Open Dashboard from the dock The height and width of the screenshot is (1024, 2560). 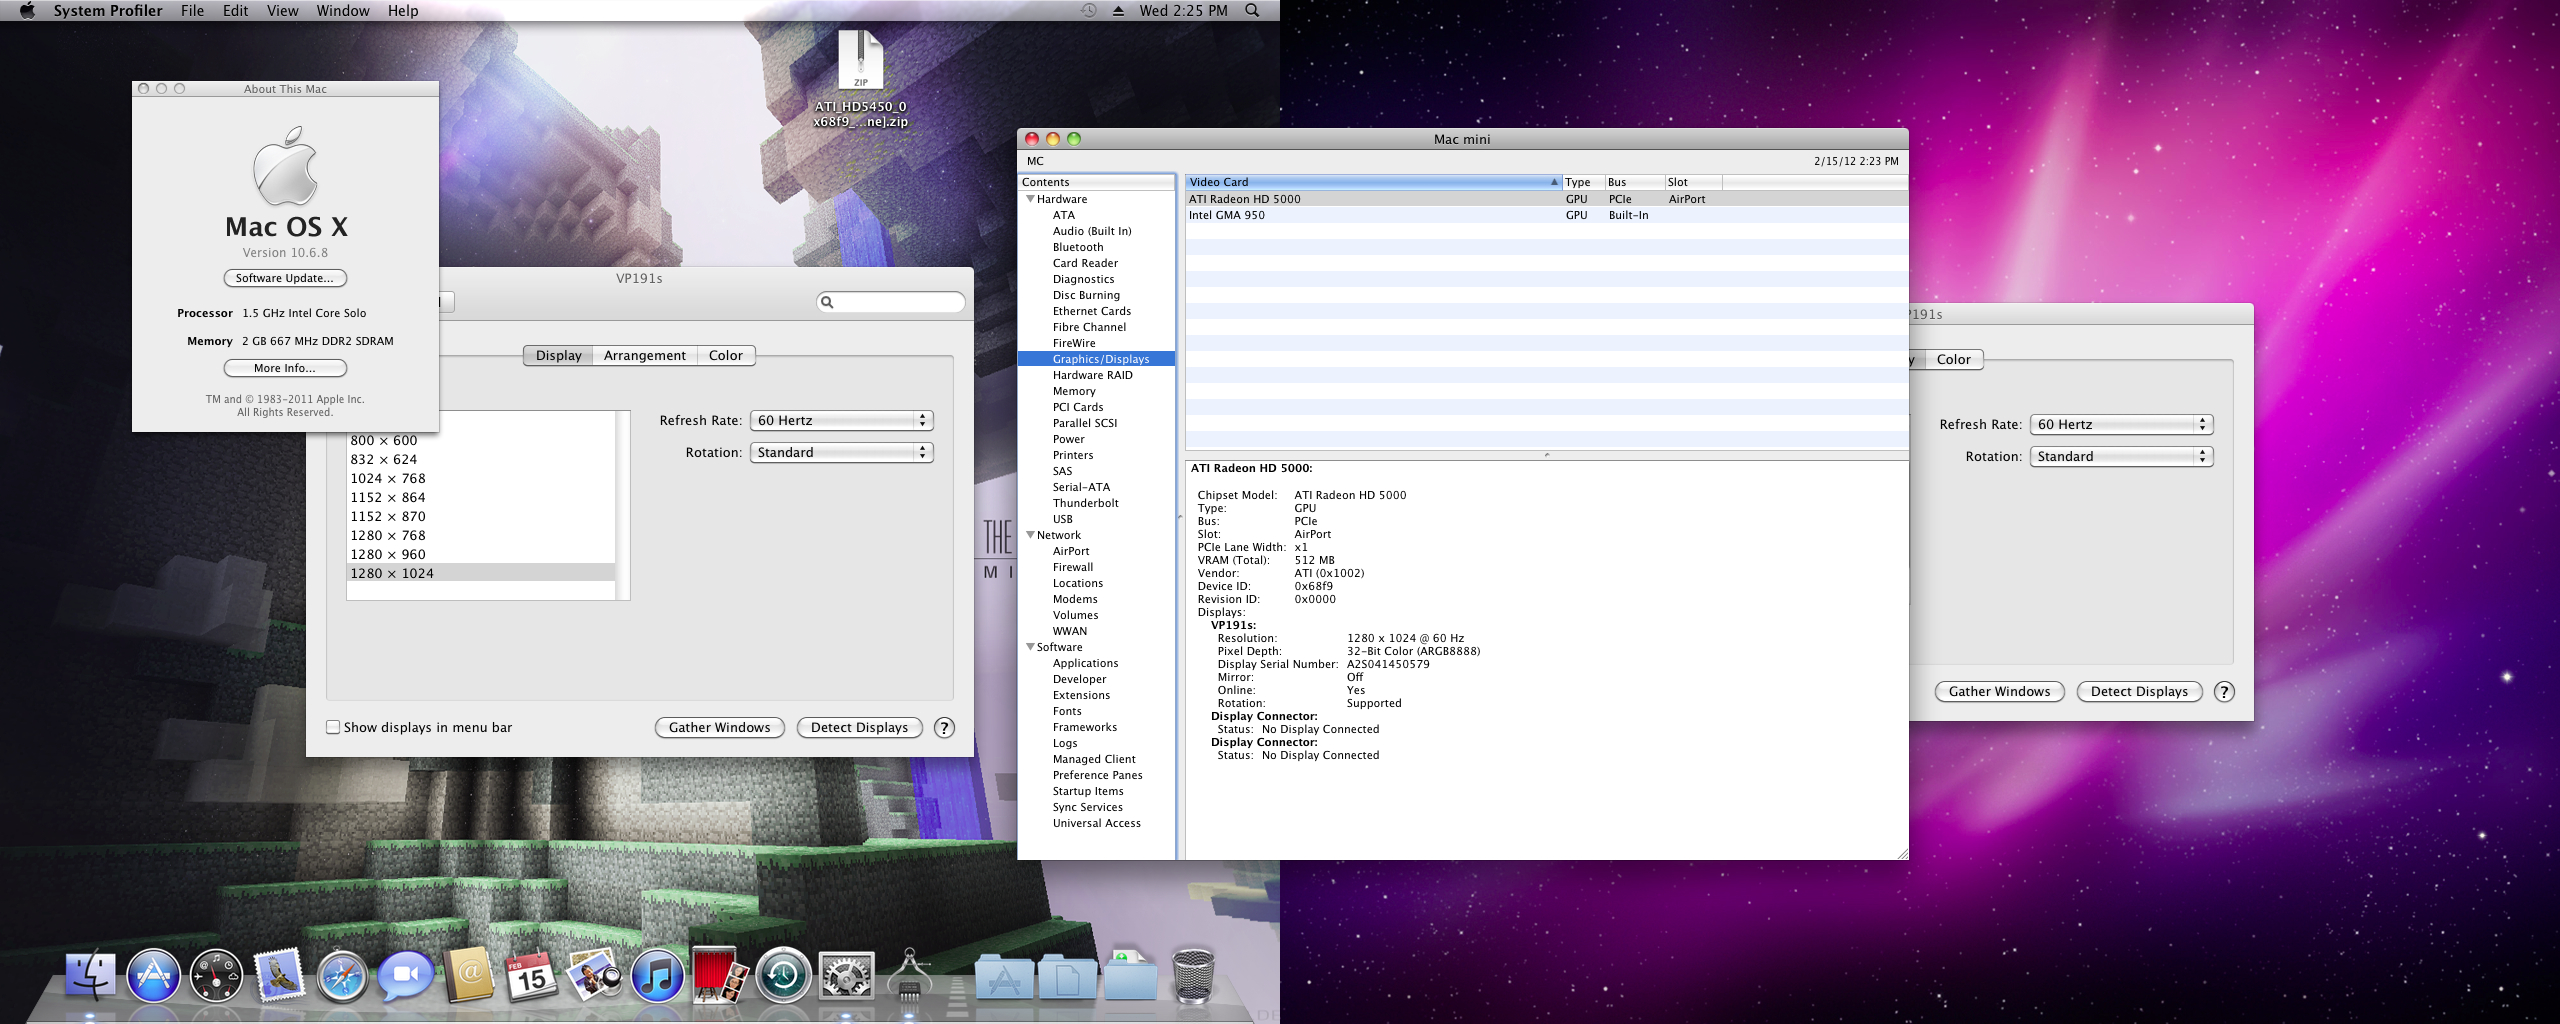click(216, 975)
